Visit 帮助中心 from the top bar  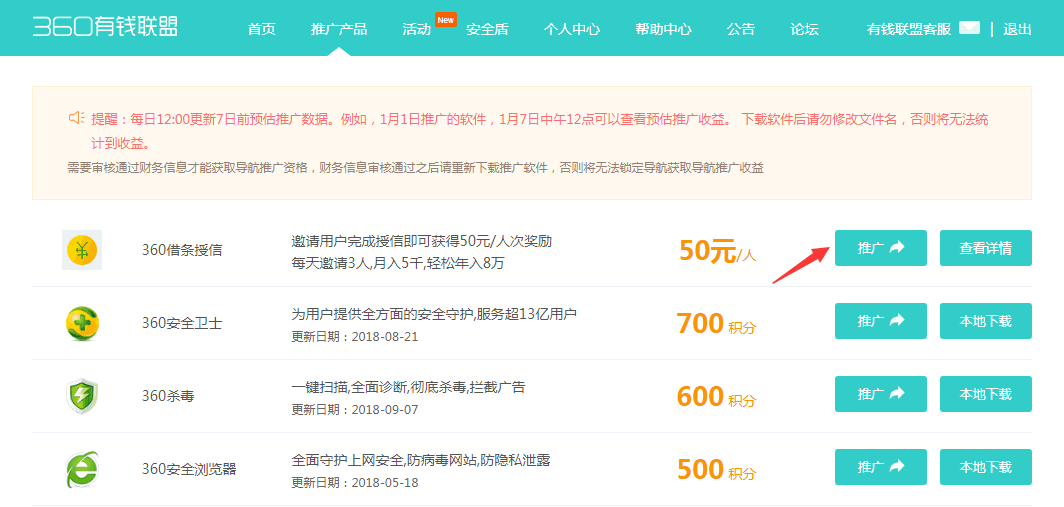tap(663, 29)
